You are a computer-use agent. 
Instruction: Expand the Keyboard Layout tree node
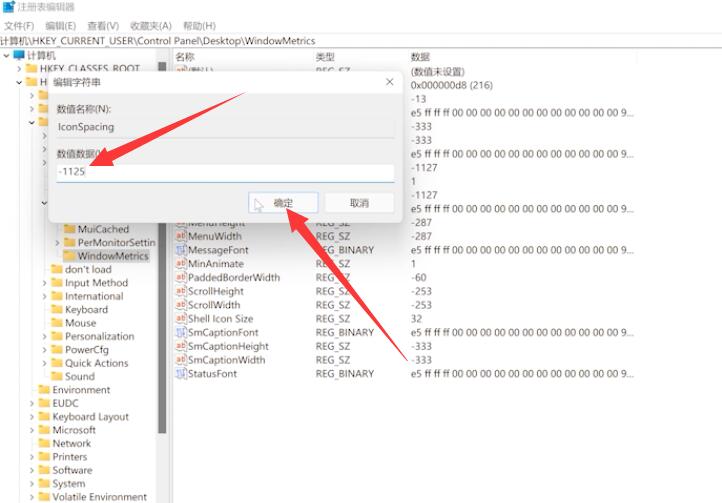pyautogui.click(x=32, y=417)
